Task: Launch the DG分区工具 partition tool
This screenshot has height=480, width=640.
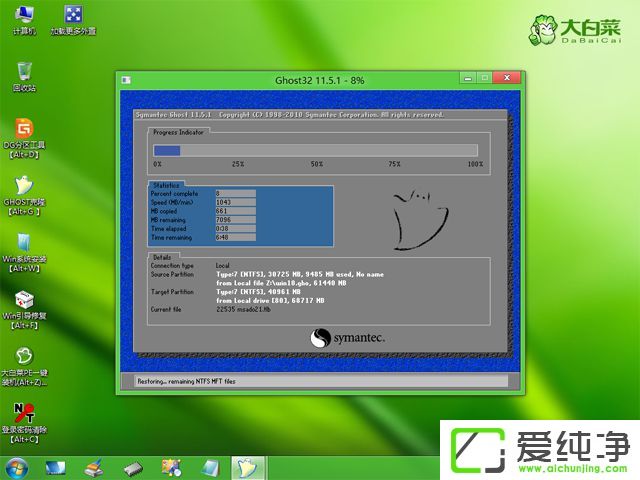Action: [24, 131]
